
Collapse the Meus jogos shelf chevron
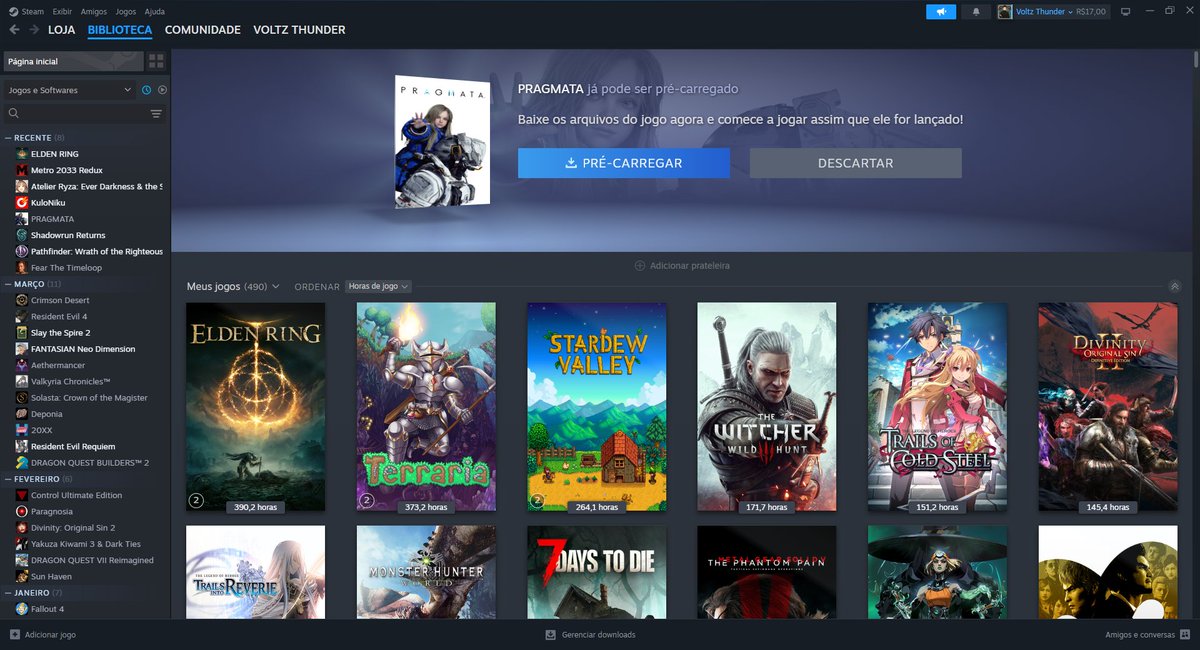click(x=1175, y=286)
